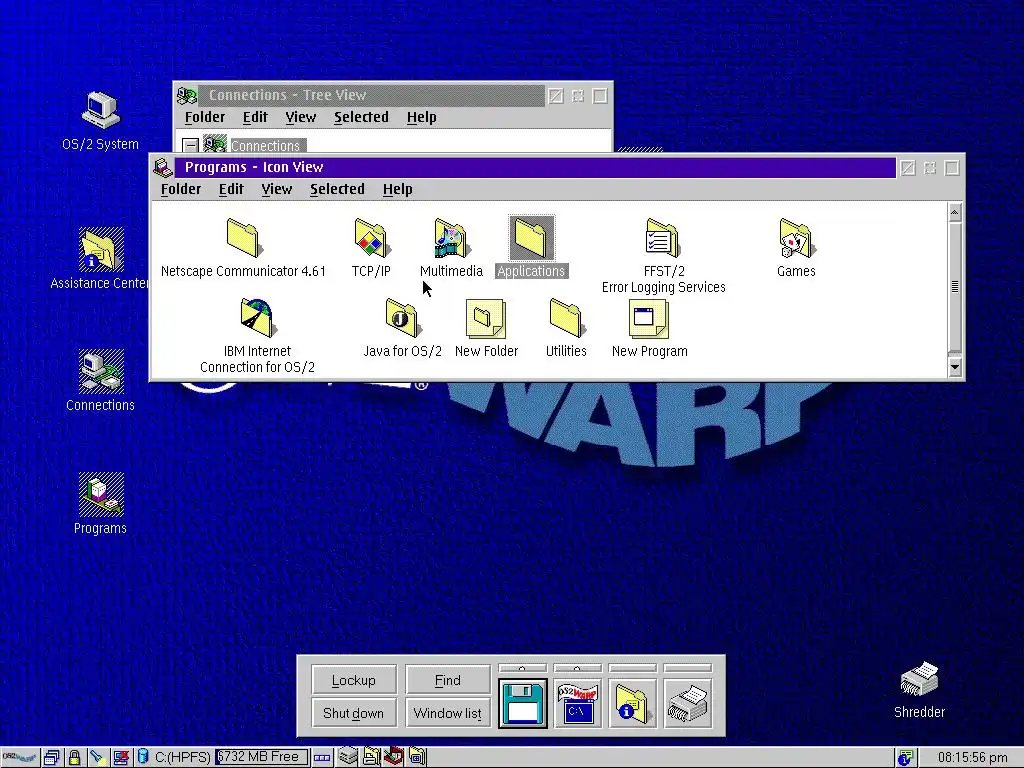
Task: Open the drawer above the LaunchPad shredder
Action: pos(687,668)
